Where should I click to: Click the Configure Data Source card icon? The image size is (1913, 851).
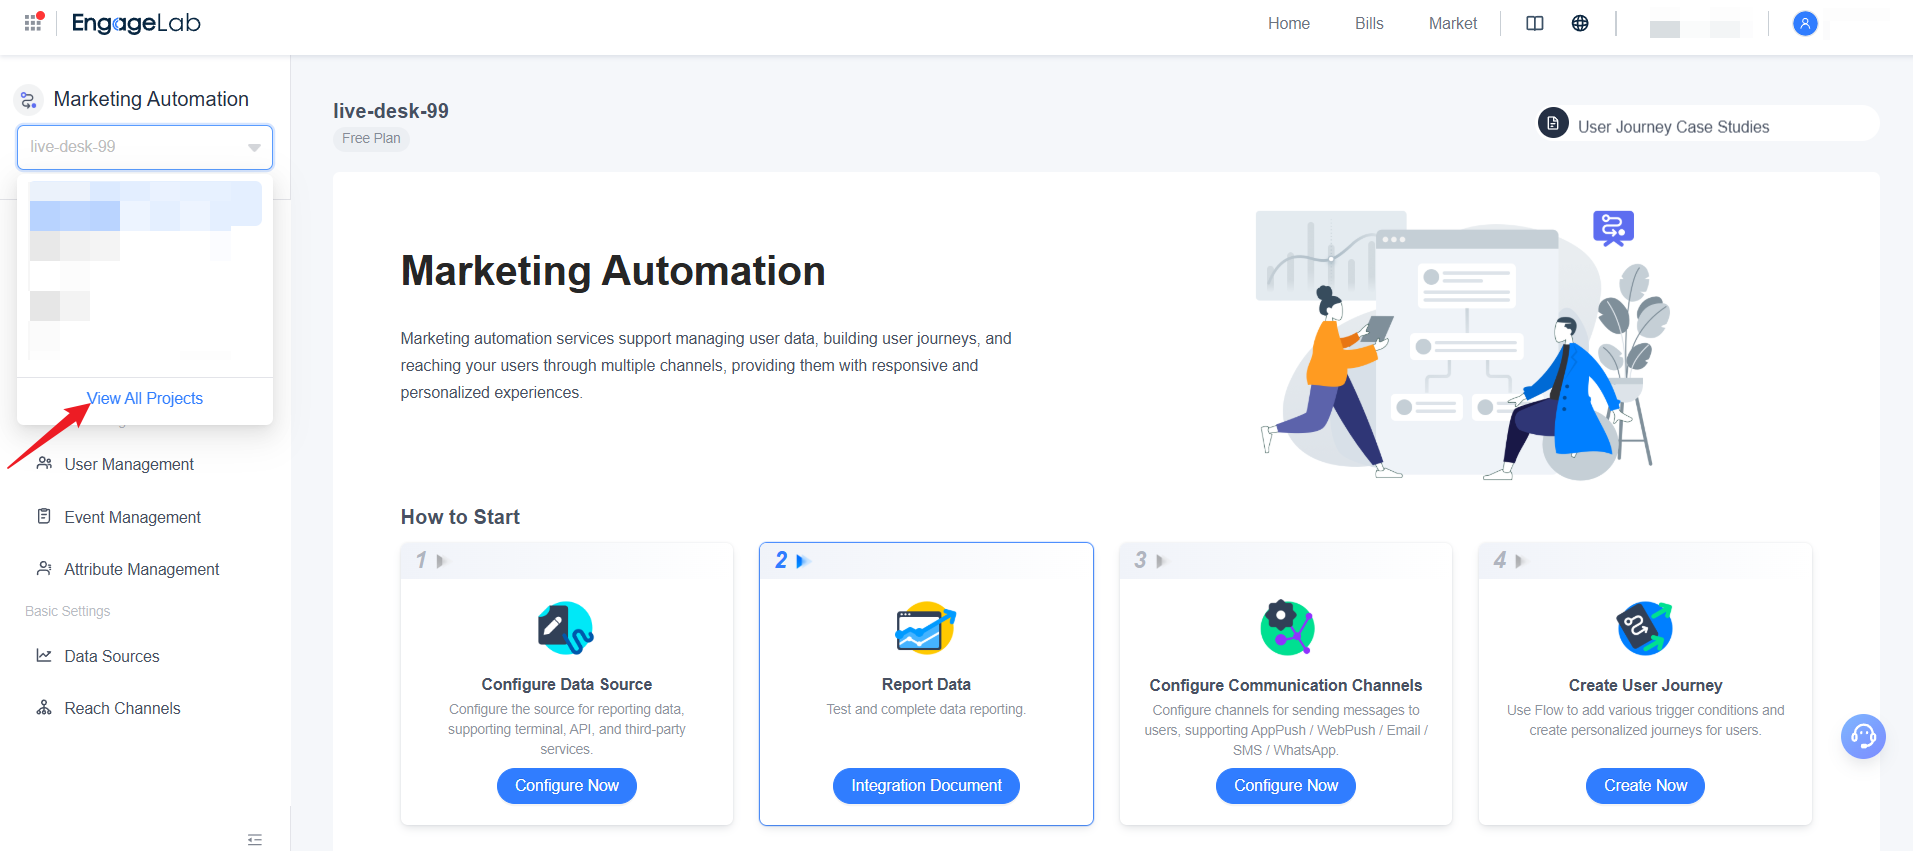coord(566,628)
